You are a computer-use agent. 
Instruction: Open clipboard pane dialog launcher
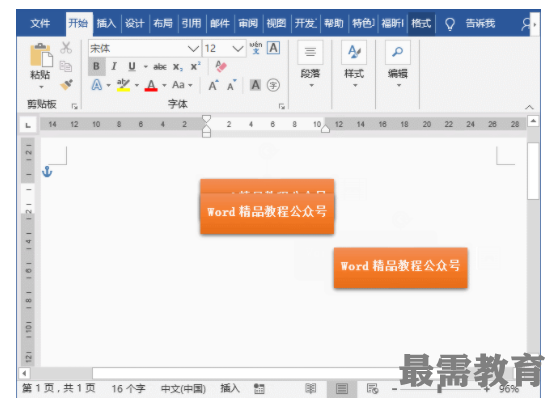pos(74,106)
